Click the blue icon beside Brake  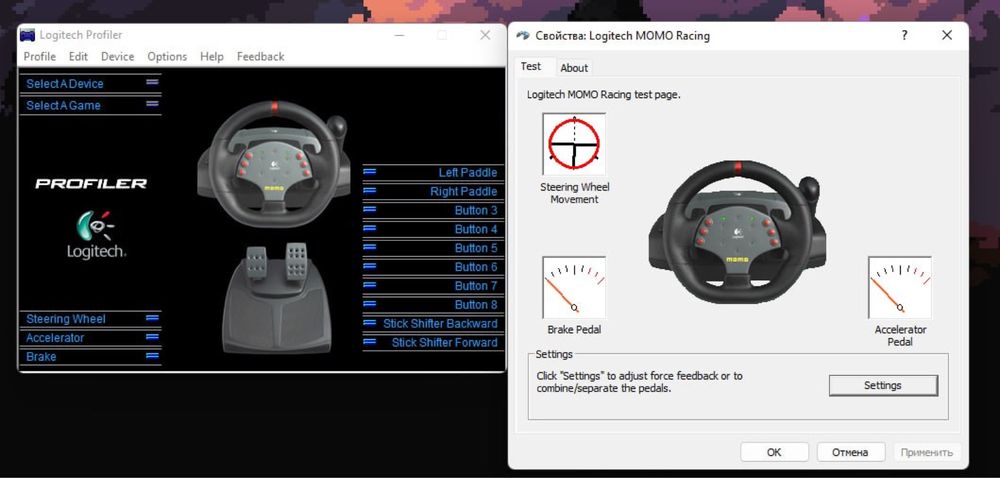tap(152, 355)
